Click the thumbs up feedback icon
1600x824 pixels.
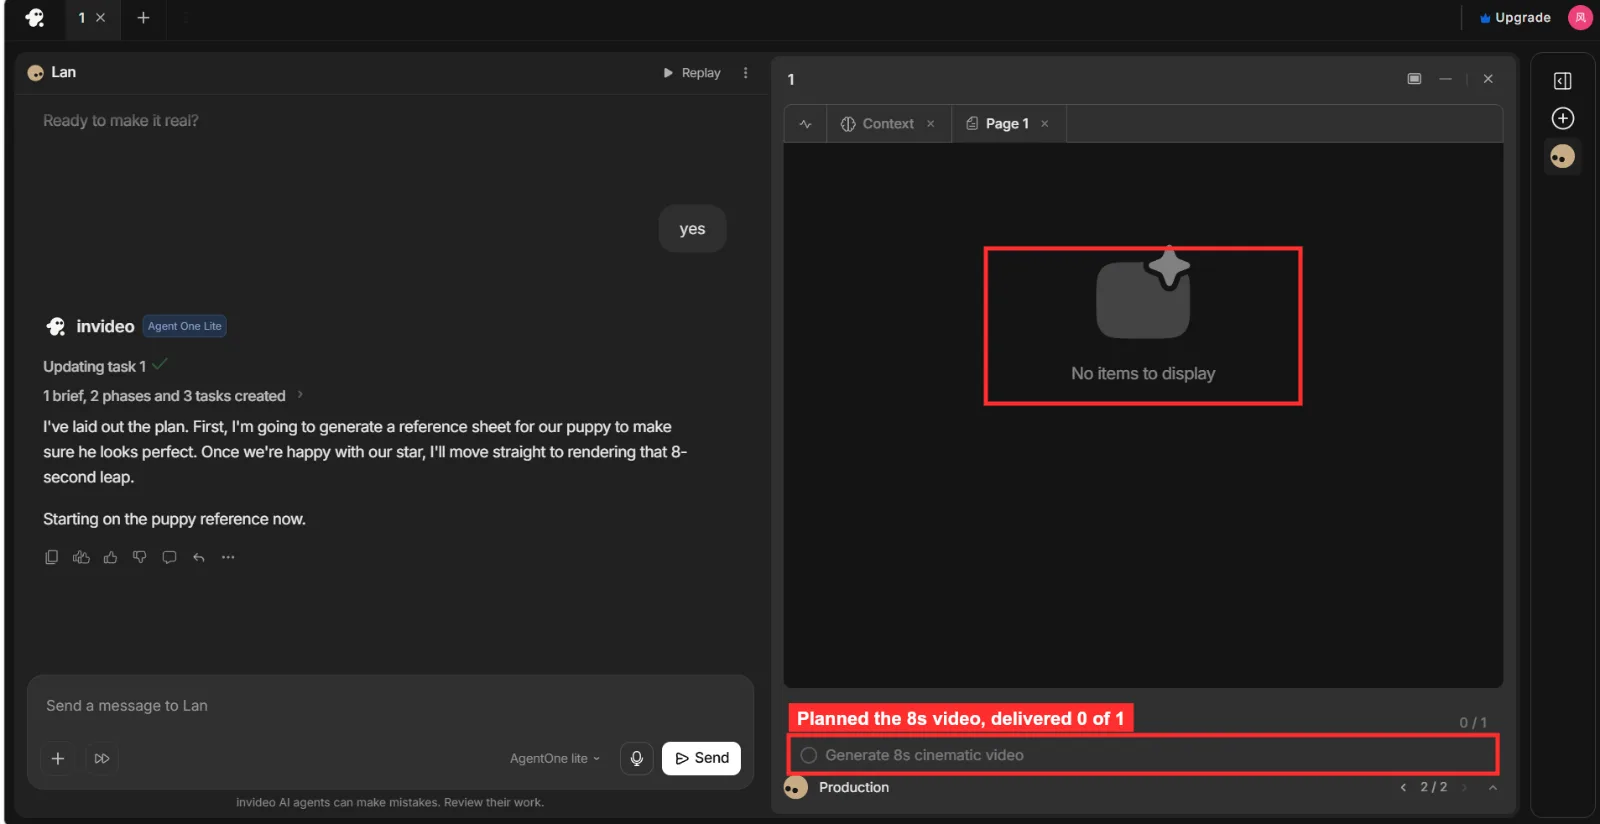(110, 557)
